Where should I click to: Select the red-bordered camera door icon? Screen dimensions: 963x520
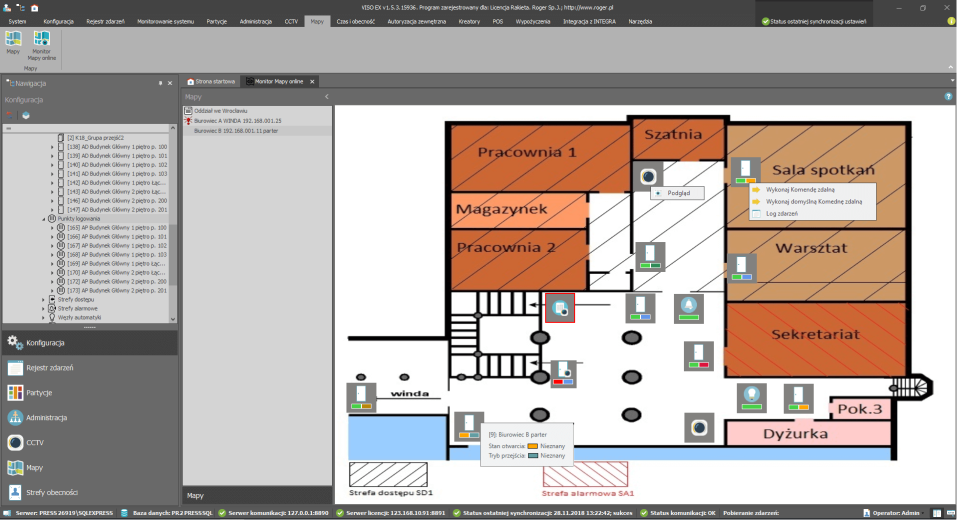pyautogui.click(x=560, y=308)
